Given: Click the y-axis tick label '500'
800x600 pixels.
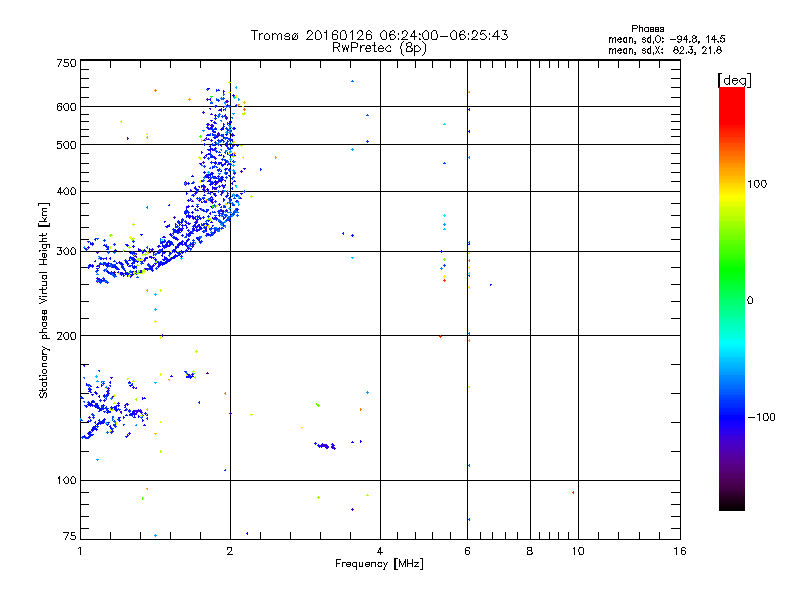Looking at the screenshot, I should 66,145.
